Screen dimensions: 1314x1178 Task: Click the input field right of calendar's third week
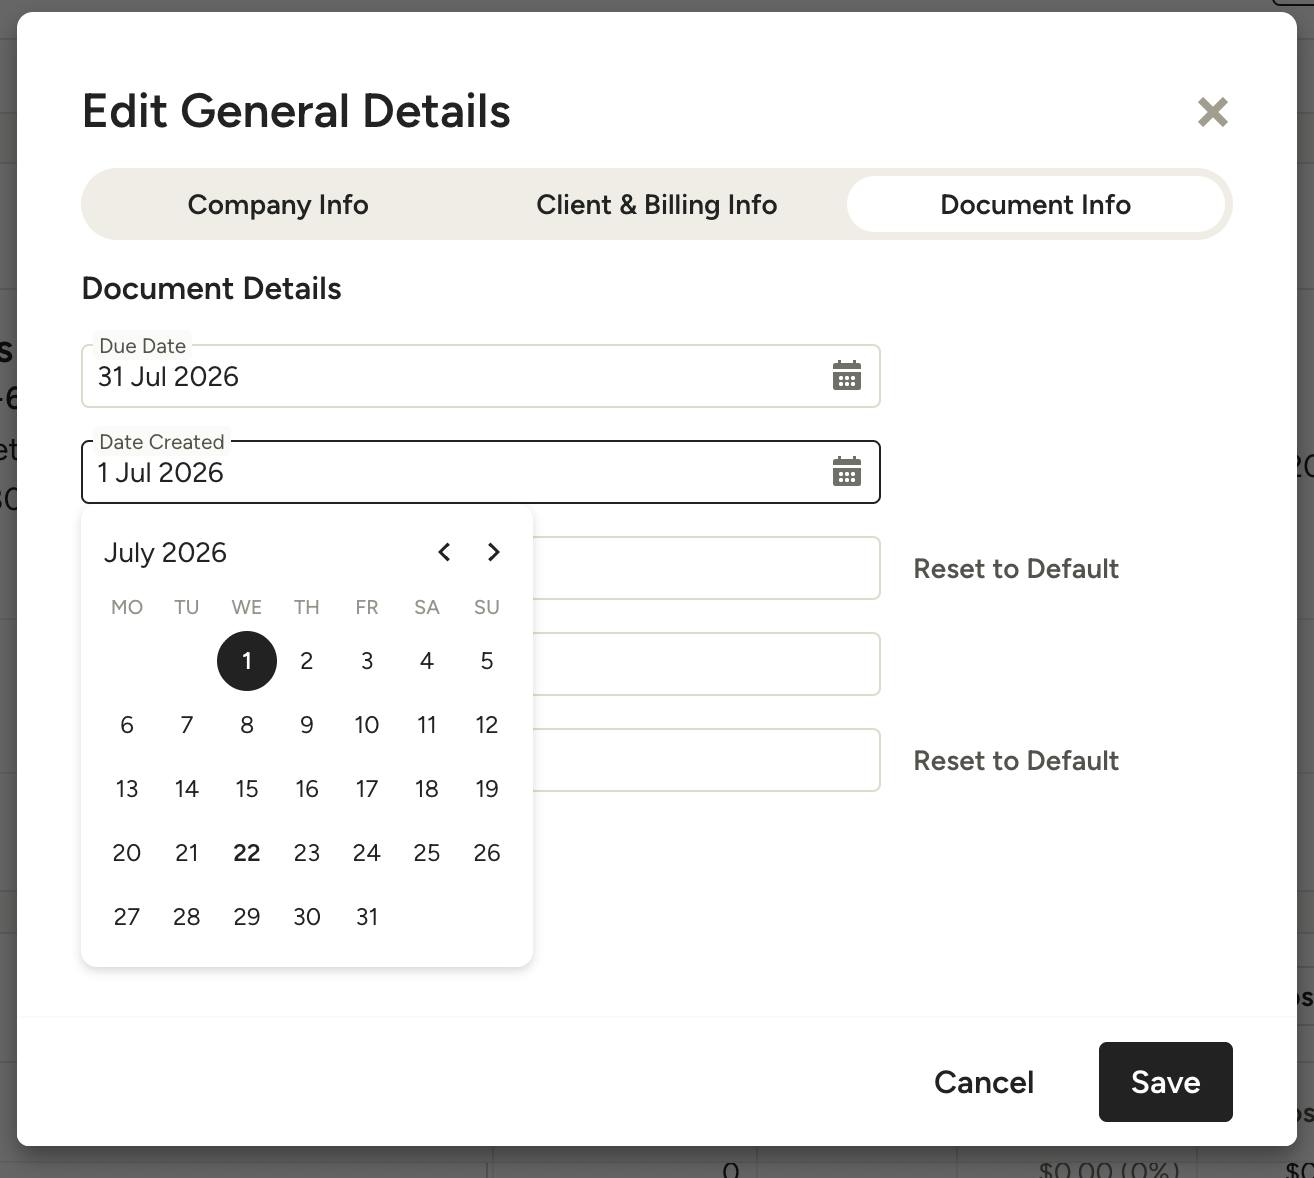pyautogui.click(x=706, y=760)
